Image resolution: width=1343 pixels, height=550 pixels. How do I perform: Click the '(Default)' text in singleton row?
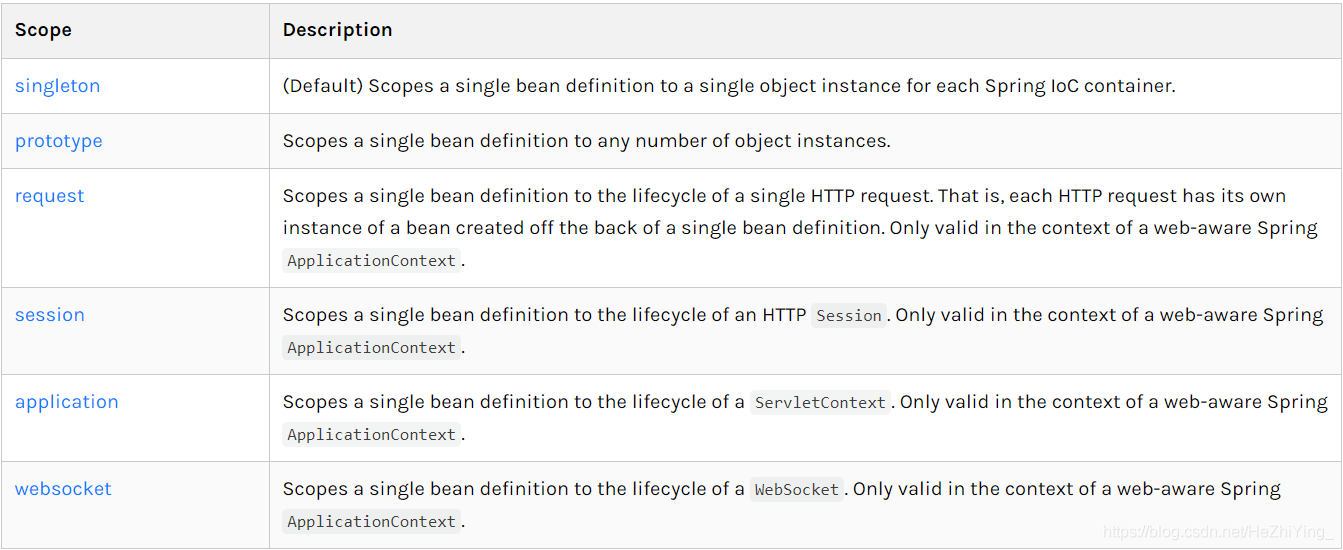tap(322, 86)
